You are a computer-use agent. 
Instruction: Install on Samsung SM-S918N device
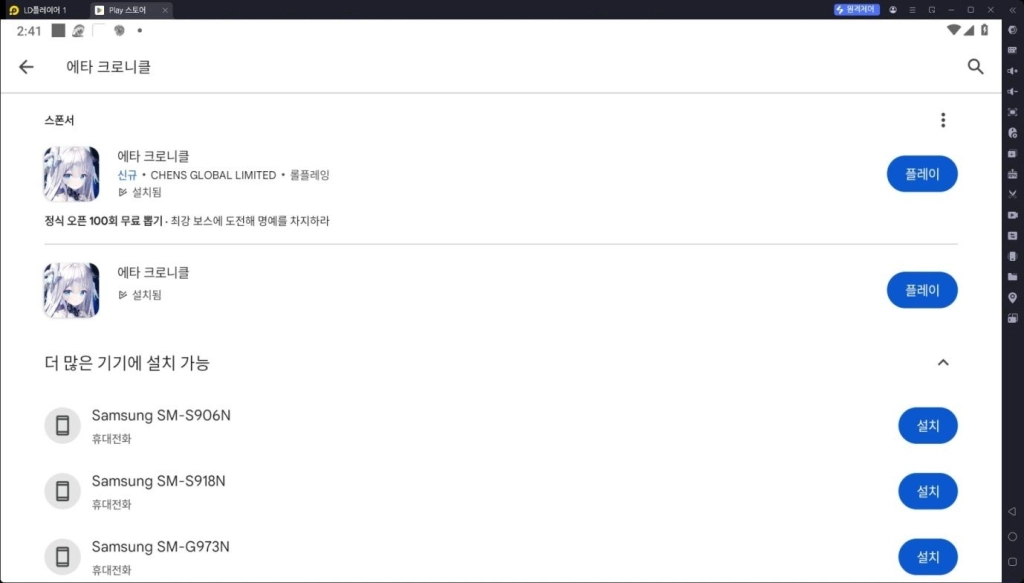(927, 492)
